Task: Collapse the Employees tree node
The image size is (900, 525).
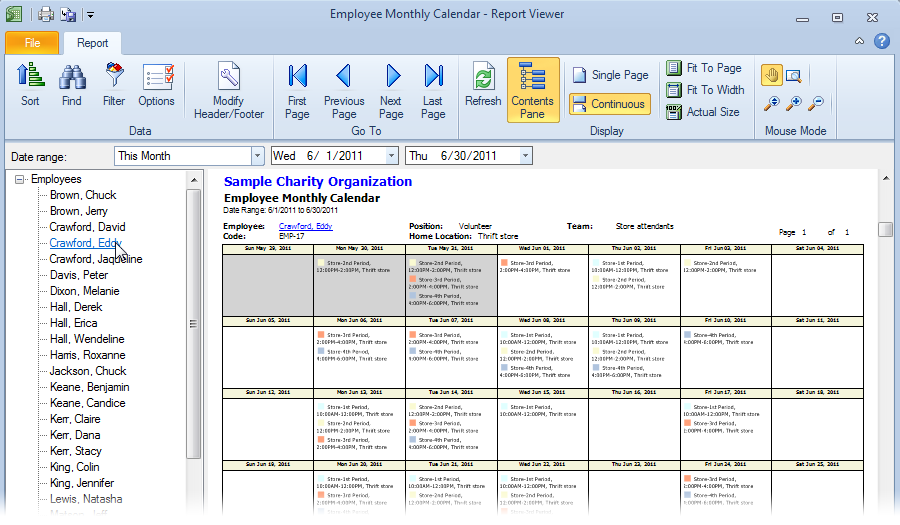Action: coord(19,179)
